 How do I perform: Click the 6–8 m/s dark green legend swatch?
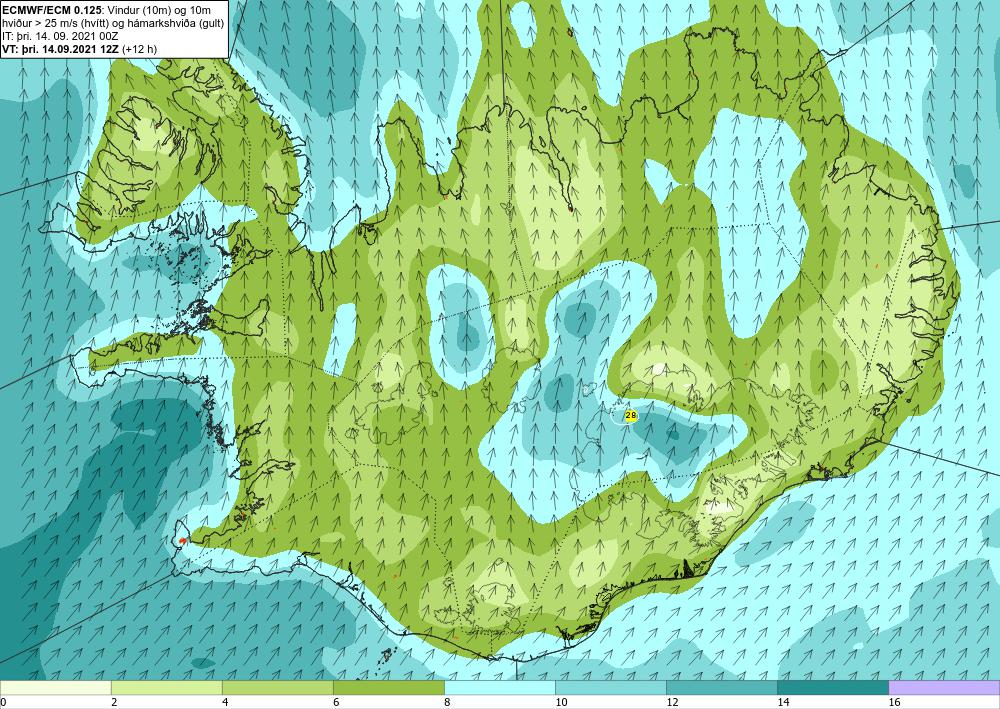[x=388, y=687]
